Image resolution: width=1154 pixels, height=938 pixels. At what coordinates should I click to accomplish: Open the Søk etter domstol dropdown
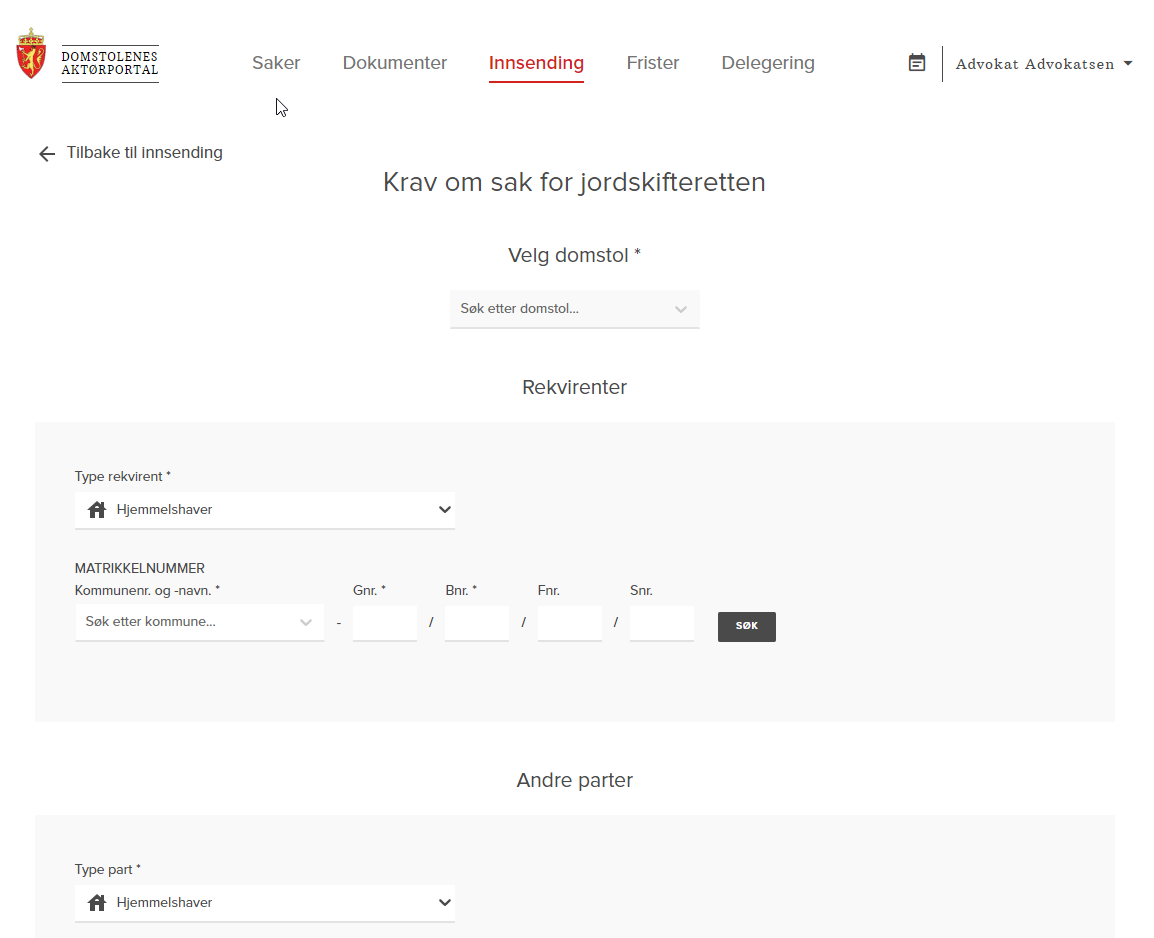tap(575, 309)
